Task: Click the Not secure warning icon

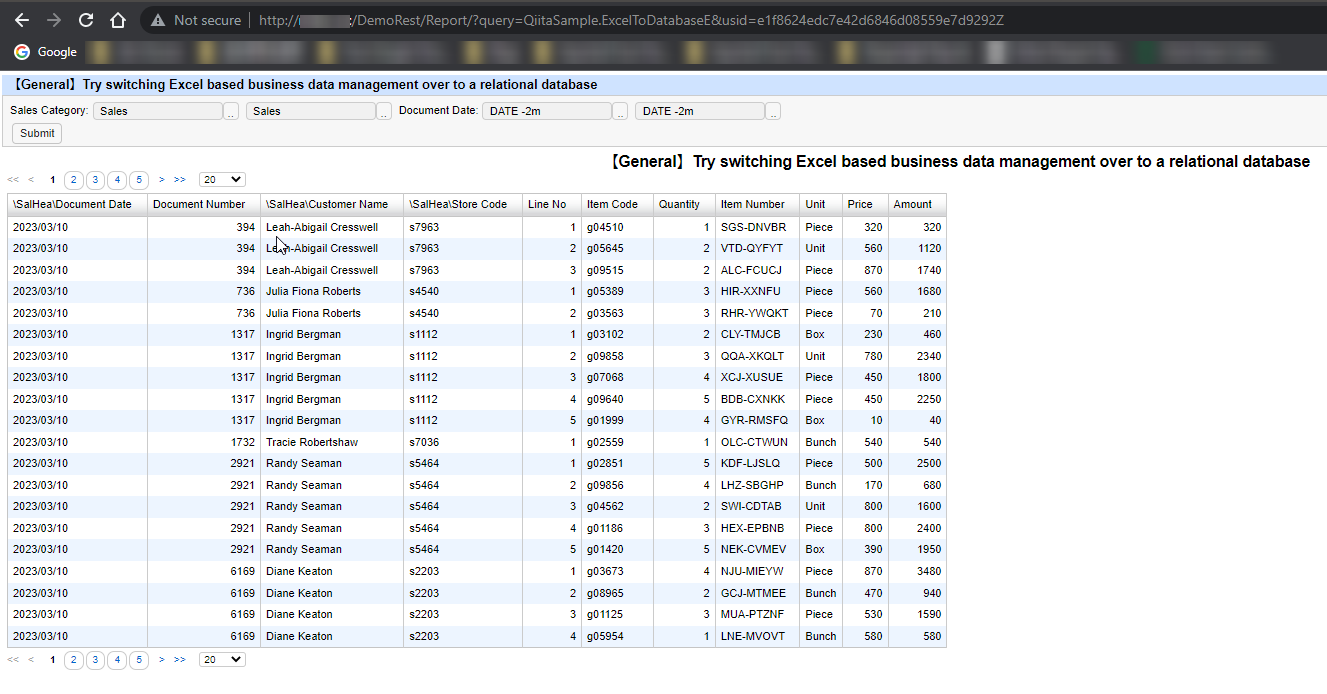Action: [158, 20]
